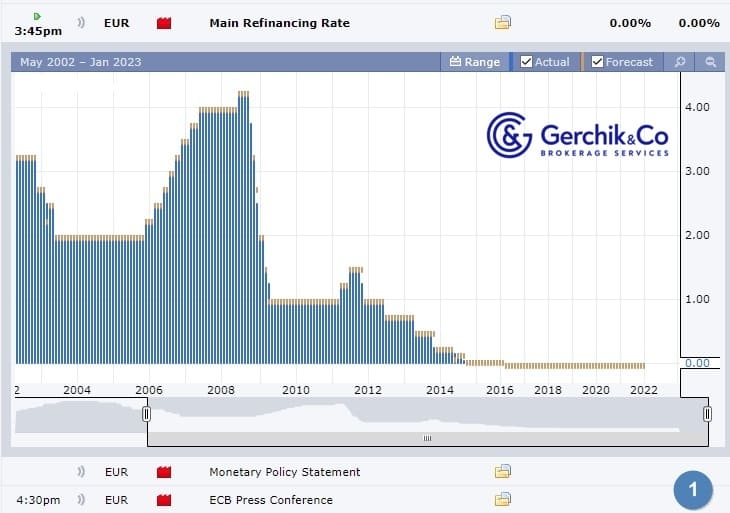
Task: Click the ECB Press Conference event name
Action: click(x=270, y=499)
